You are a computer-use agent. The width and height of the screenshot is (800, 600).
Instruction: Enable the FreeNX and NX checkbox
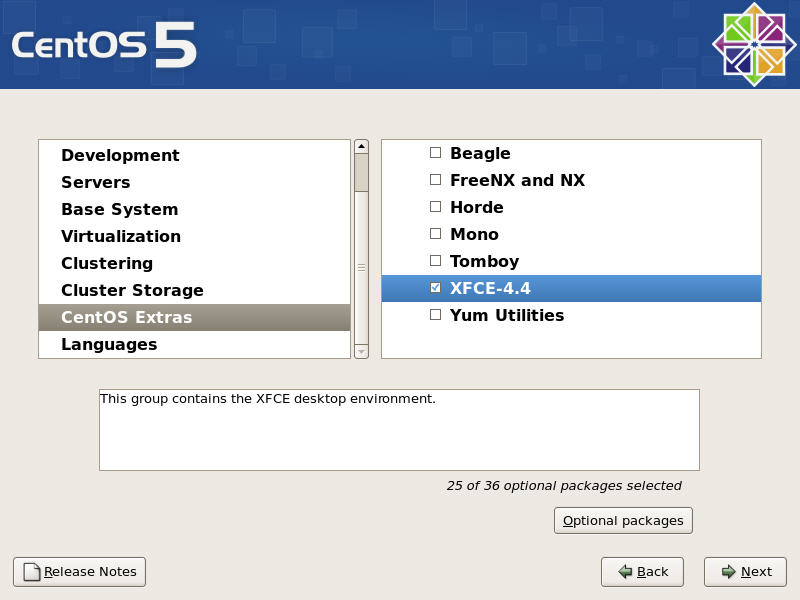click(x=435, y=180)
